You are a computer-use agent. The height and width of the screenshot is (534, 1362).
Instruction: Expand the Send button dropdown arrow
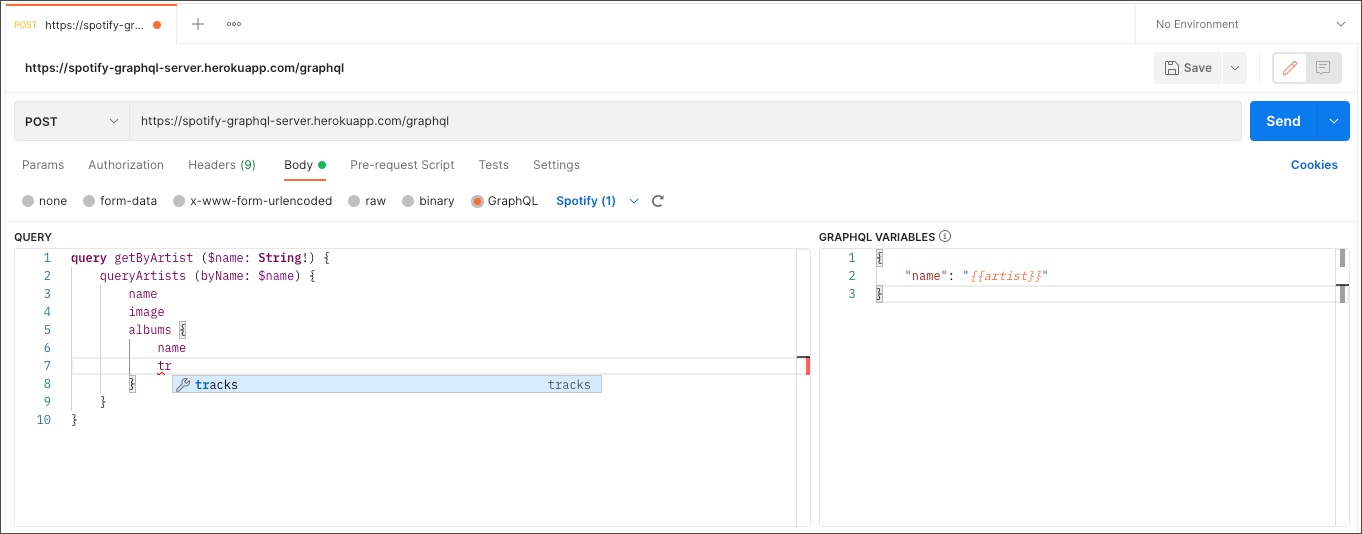pyautogui.click(x=1334, y=121)
